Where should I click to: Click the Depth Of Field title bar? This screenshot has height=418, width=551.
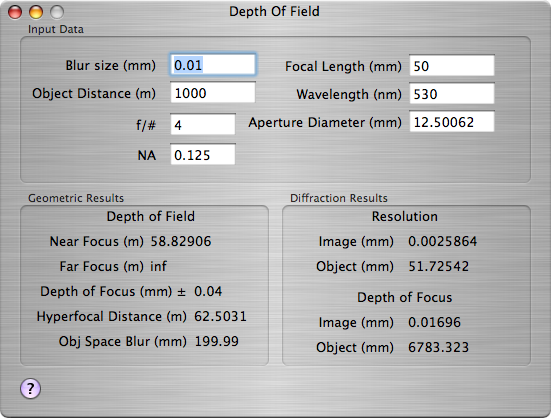pos(274,11)
